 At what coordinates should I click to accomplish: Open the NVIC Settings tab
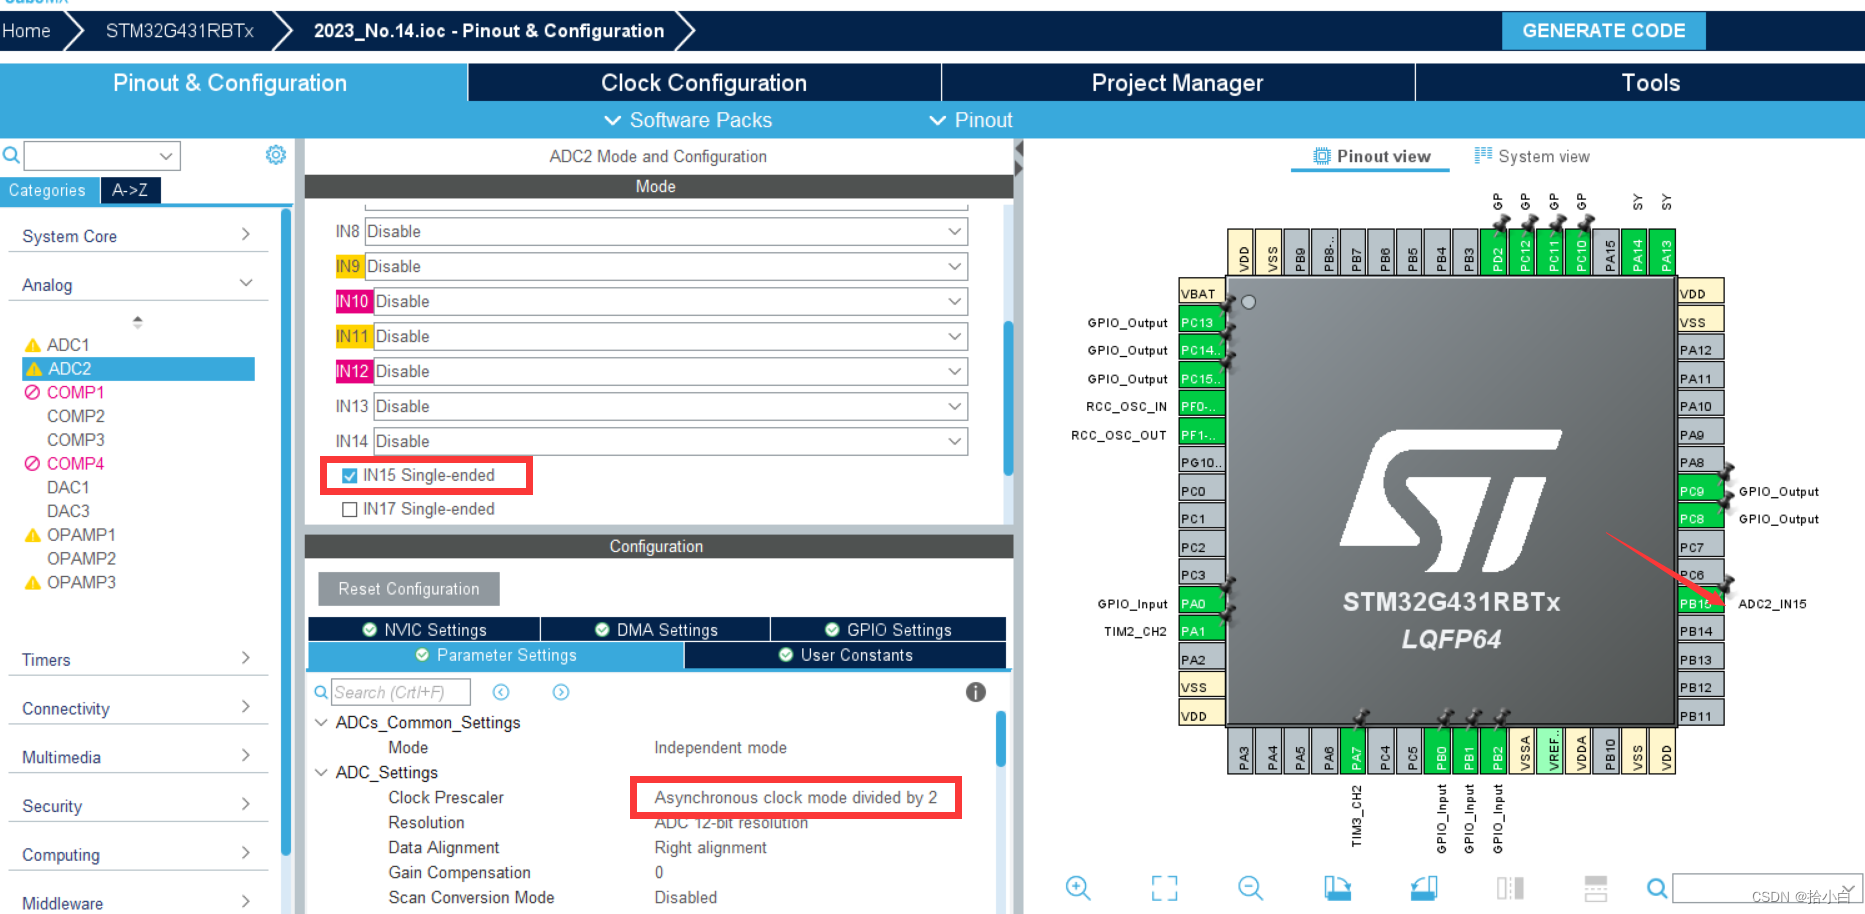pyautogui.click(x=424, y=629)
